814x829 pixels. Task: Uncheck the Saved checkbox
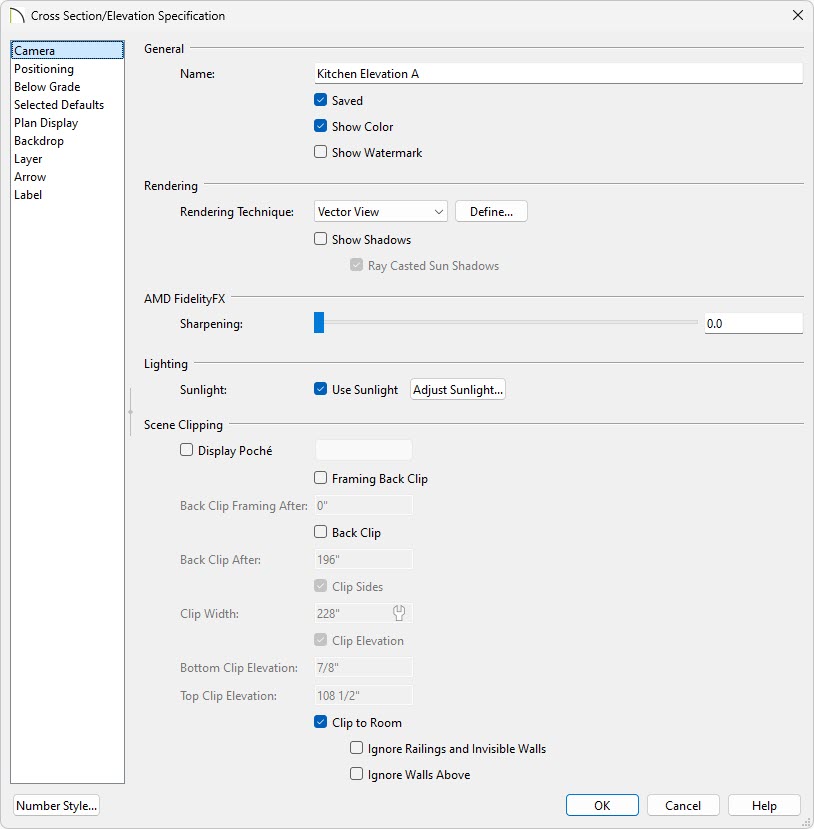click(x=320, y=100)
